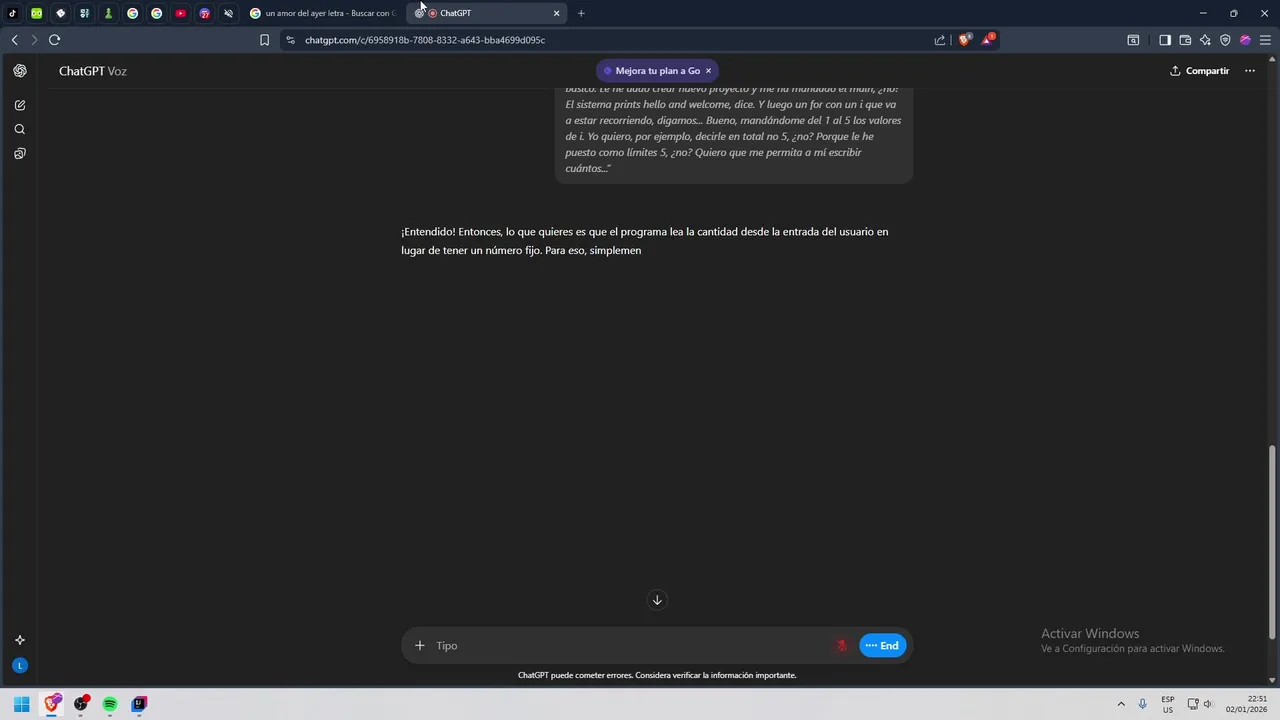Open the pinned Duolingo green tab
Screen dimensions: 1280x720
click(37, 13)
